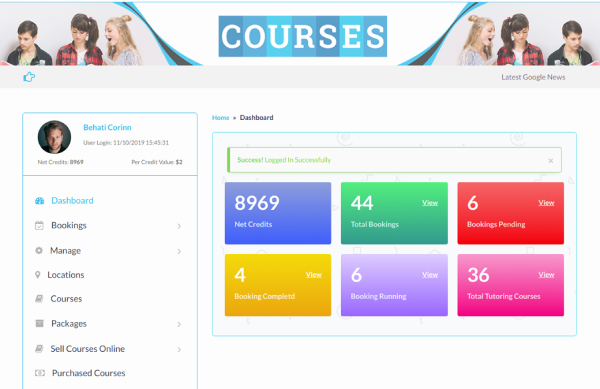Expand the Sell Courses Online chevron

179,350
